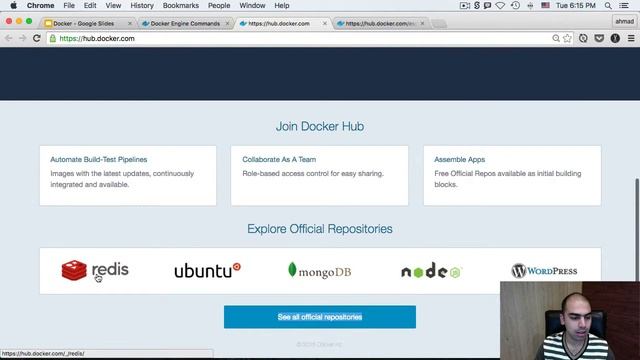Click the Pocket extension icon

point(599,38)
